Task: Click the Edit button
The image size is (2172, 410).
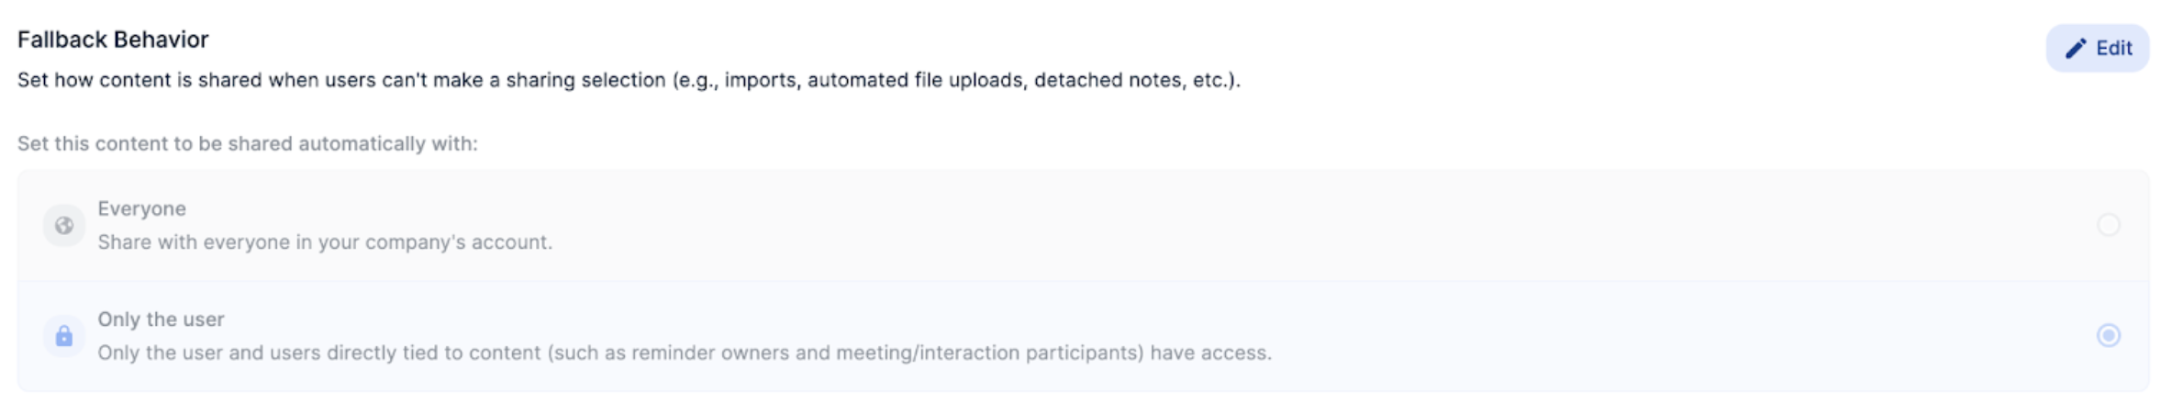Action: (x=2097, y=48)
